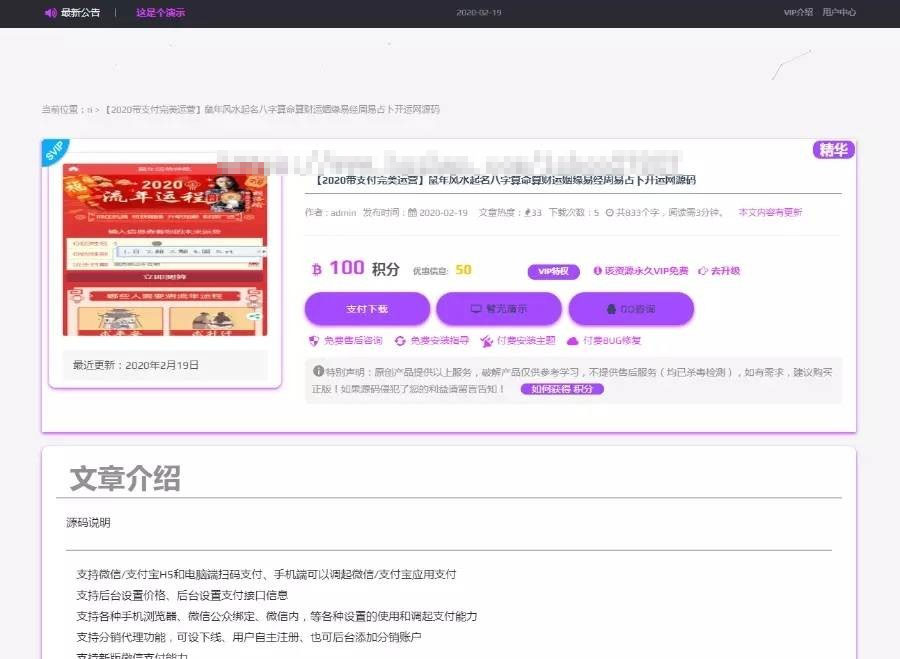Click the 支付下载 button
The height and width of the screenshot is (659, 900).
click(367, 308)
